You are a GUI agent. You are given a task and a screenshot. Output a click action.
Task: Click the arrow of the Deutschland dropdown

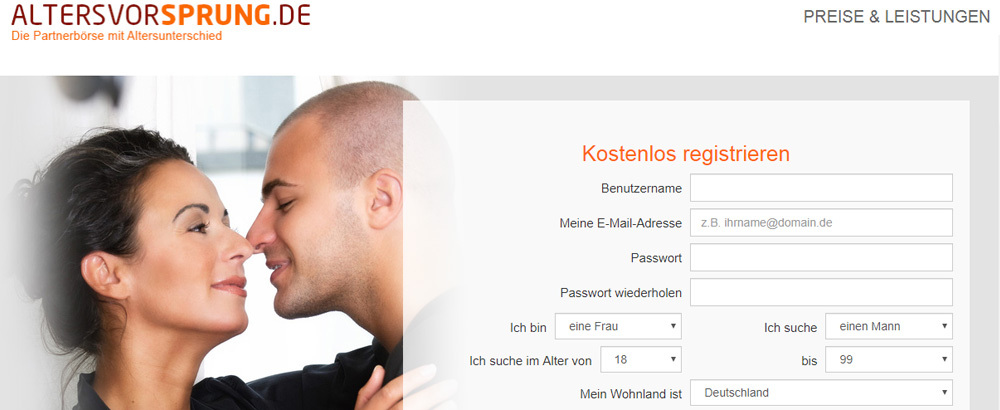click(x=945, y=393)
